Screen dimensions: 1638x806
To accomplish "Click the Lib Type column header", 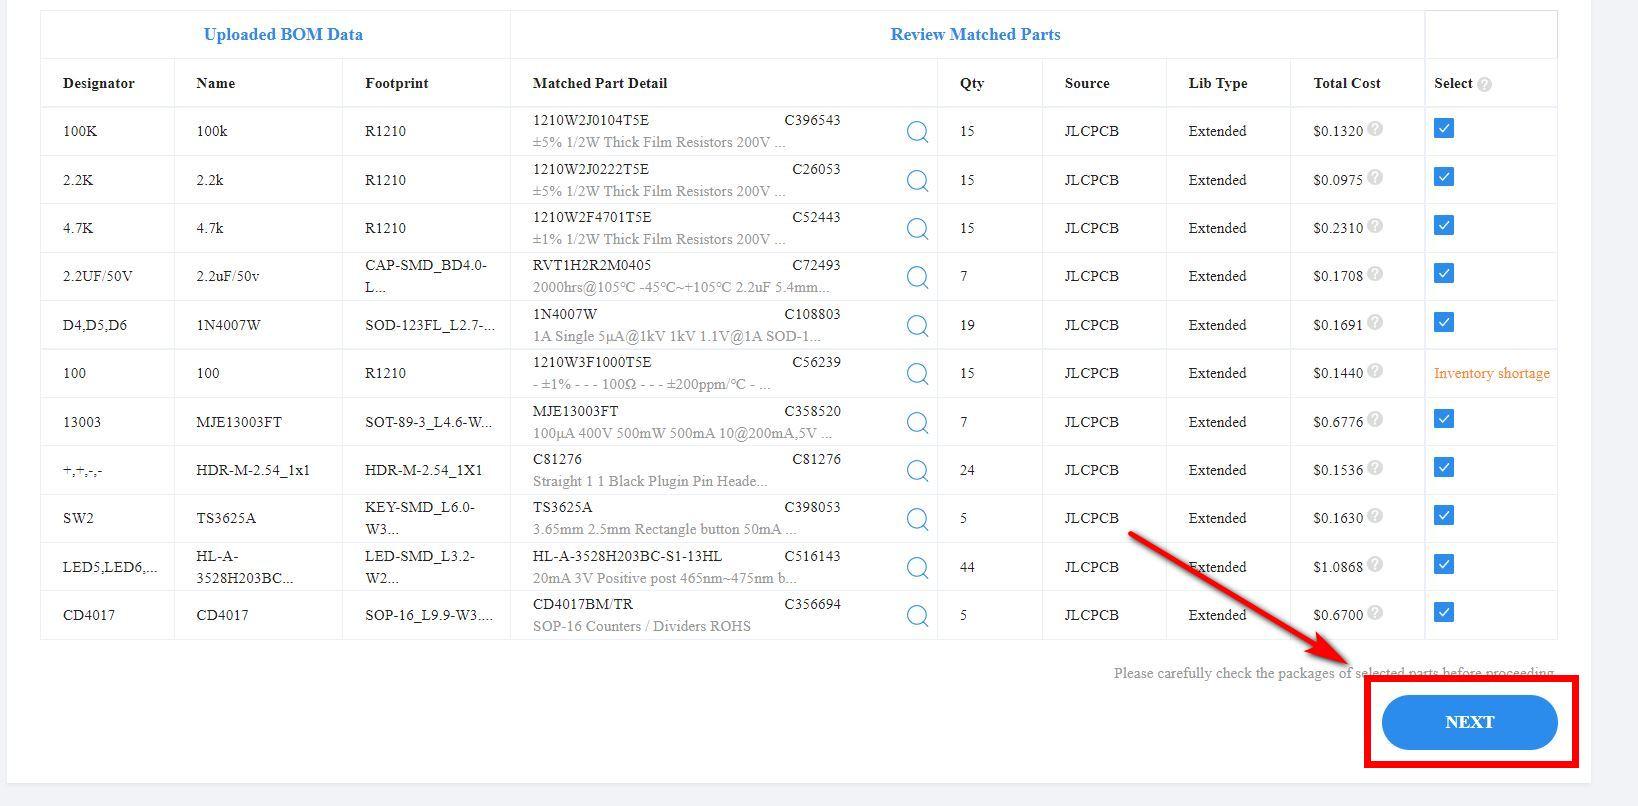I will 1217,83.
